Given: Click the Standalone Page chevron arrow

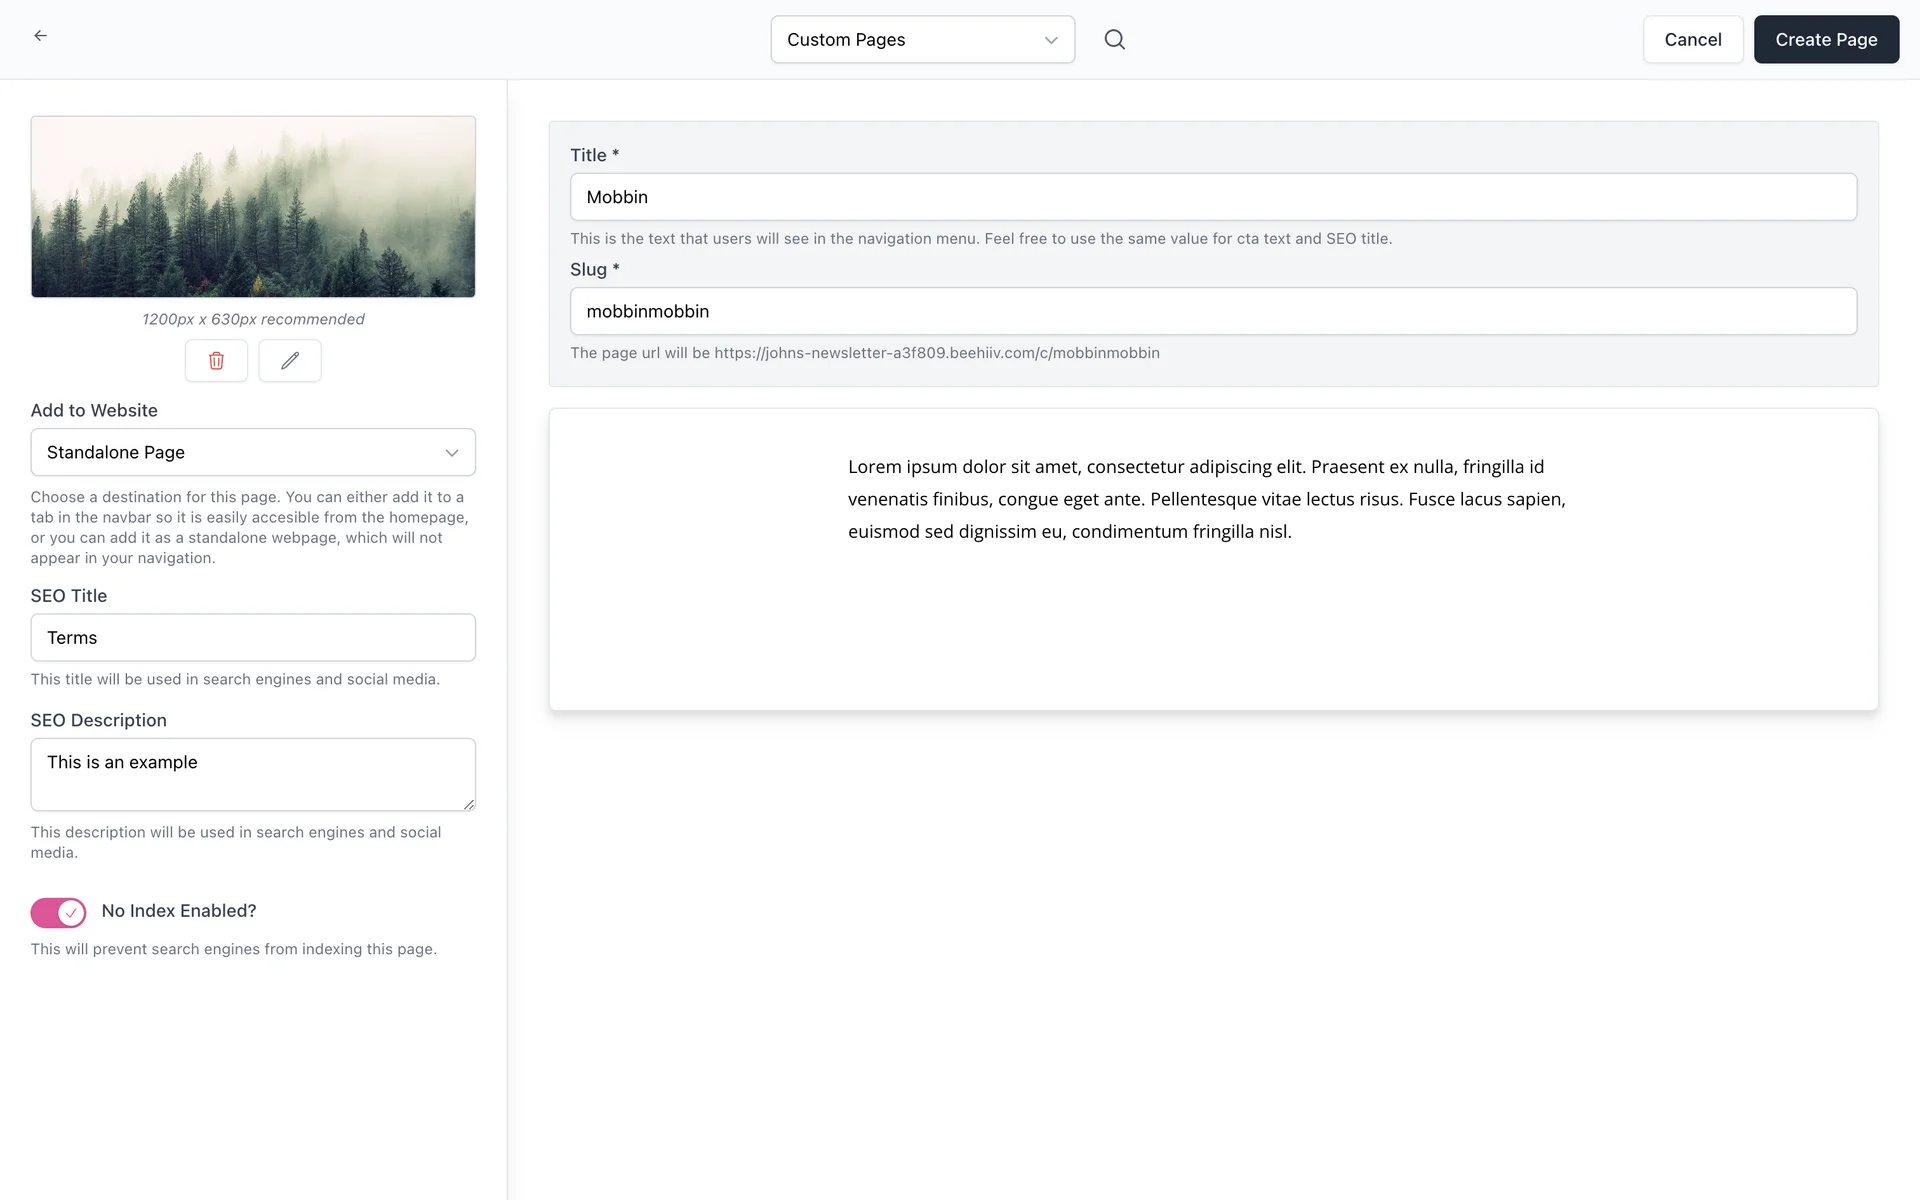Looking at the screenshot, I should 452,453.
